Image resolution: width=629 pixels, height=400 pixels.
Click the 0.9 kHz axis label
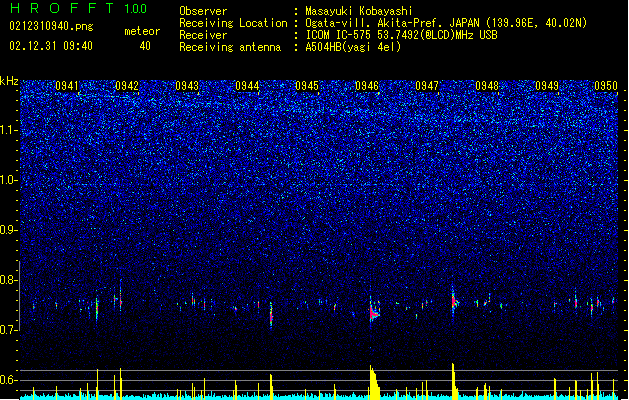coord(9,230)
